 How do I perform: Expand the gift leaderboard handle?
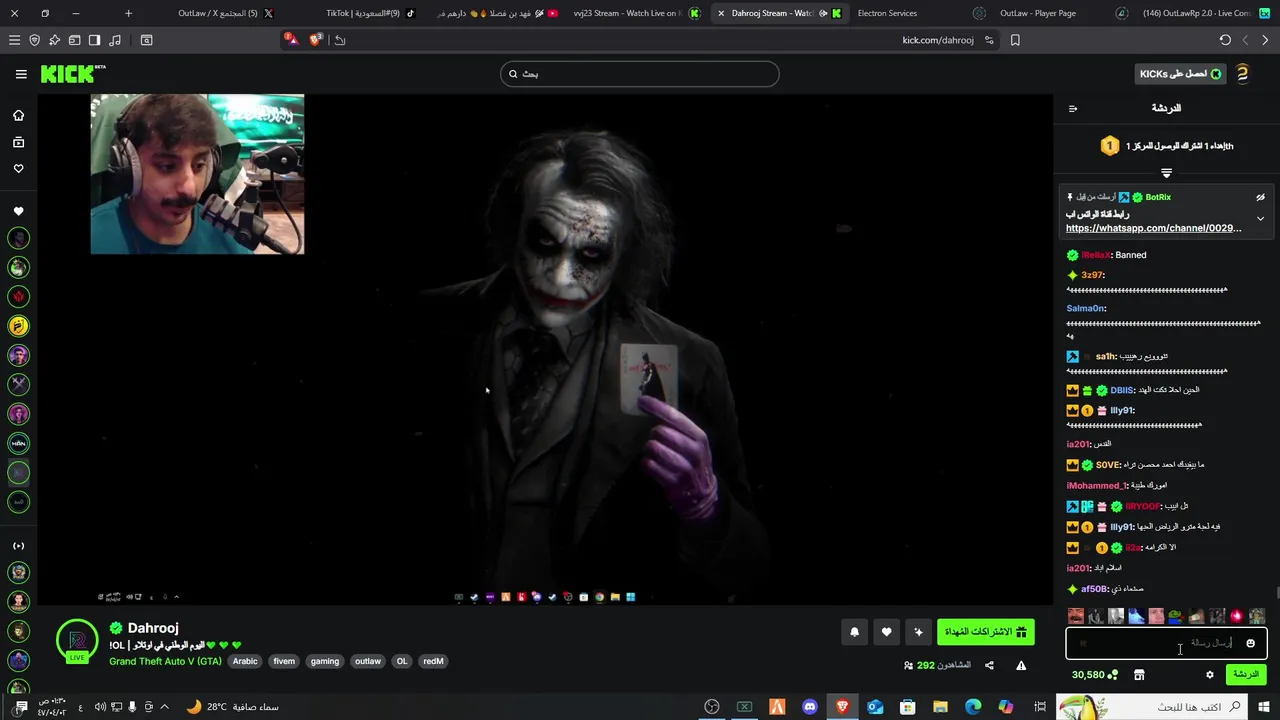1166,173
